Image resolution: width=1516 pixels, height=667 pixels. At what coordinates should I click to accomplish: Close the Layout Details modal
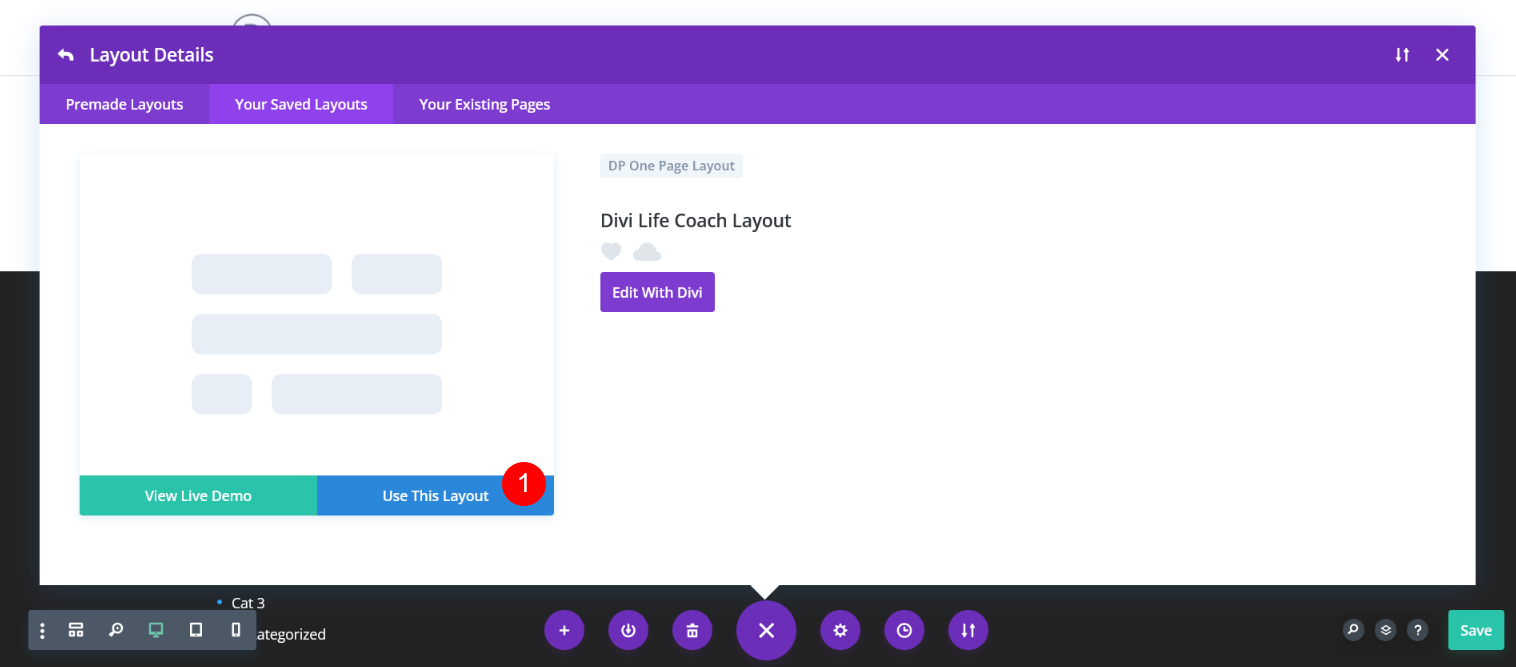coord(1442,55)
